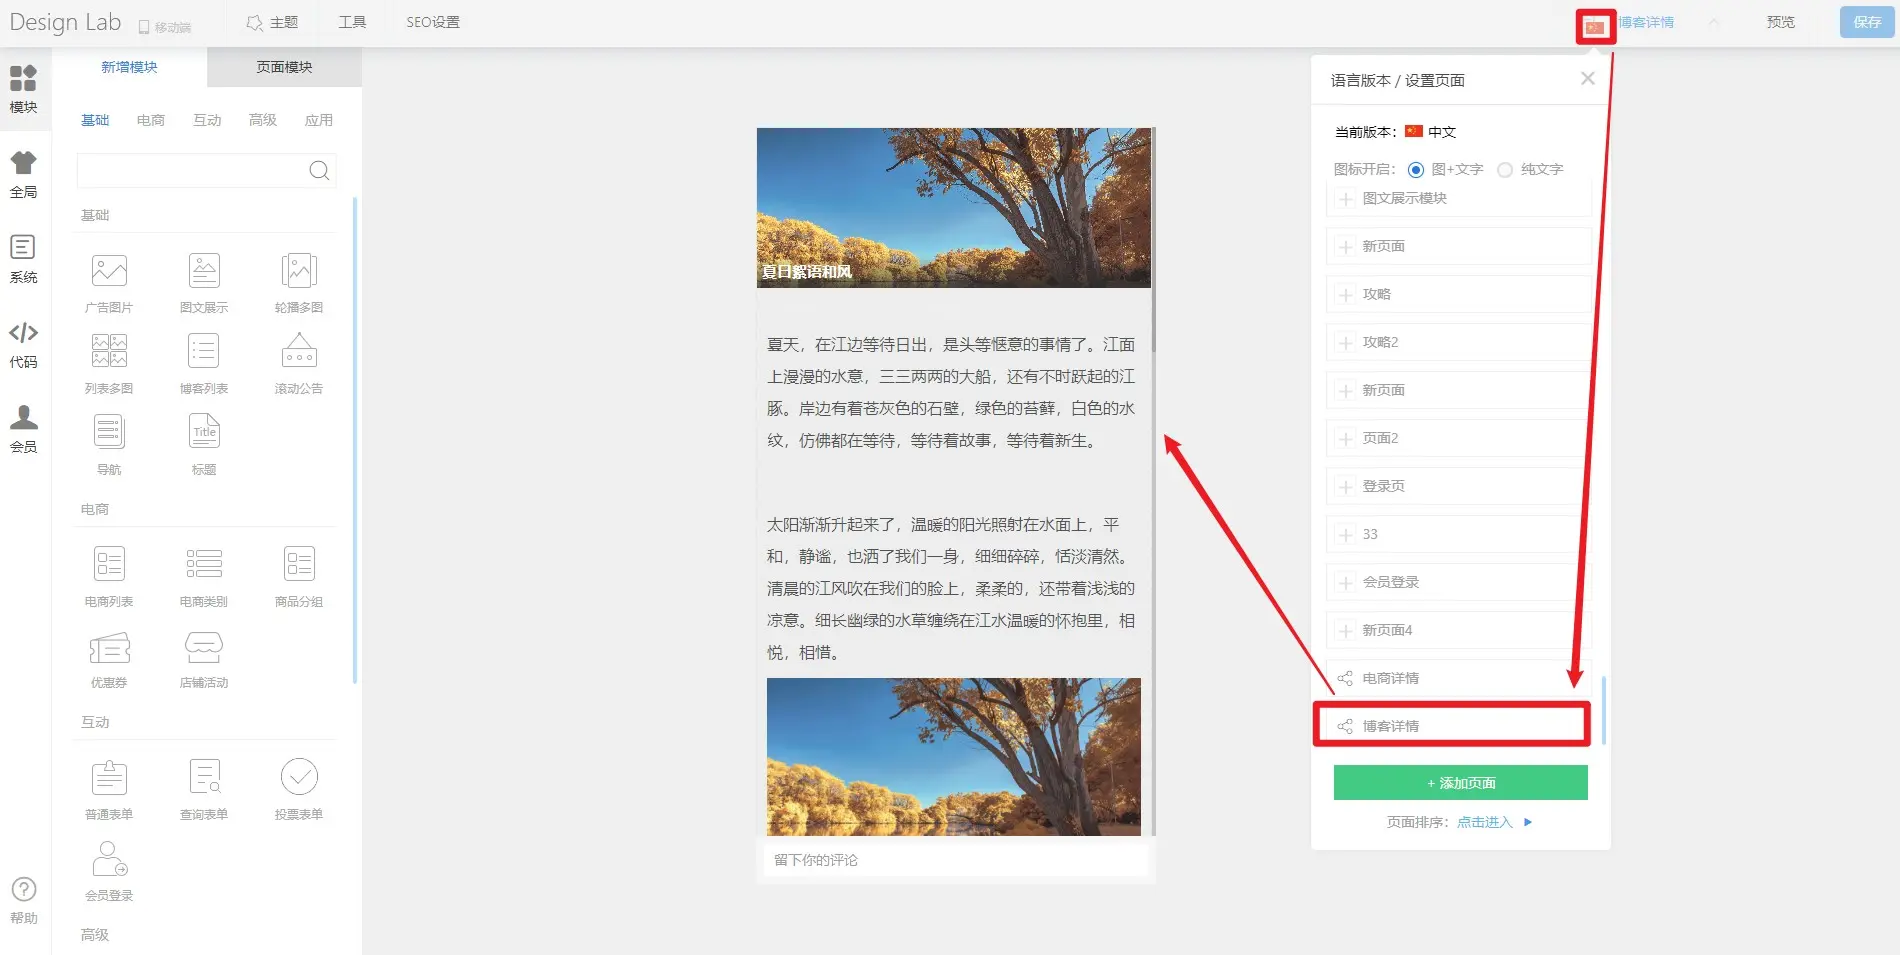Click the green 添加页面 button

click(x=1460, y=783)
